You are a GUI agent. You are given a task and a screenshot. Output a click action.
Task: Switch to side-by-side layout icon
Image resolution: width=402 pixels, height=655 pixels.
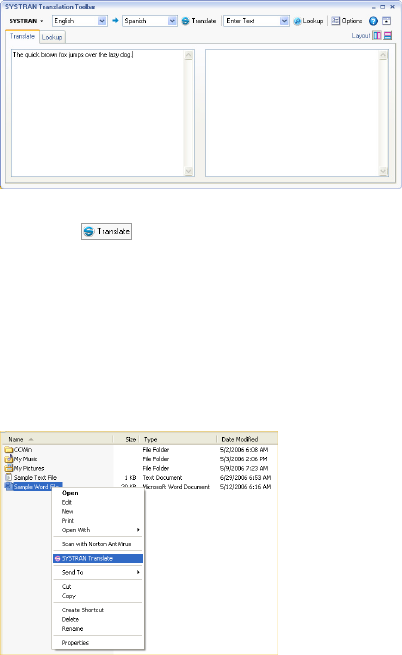[x=377, y=36]
